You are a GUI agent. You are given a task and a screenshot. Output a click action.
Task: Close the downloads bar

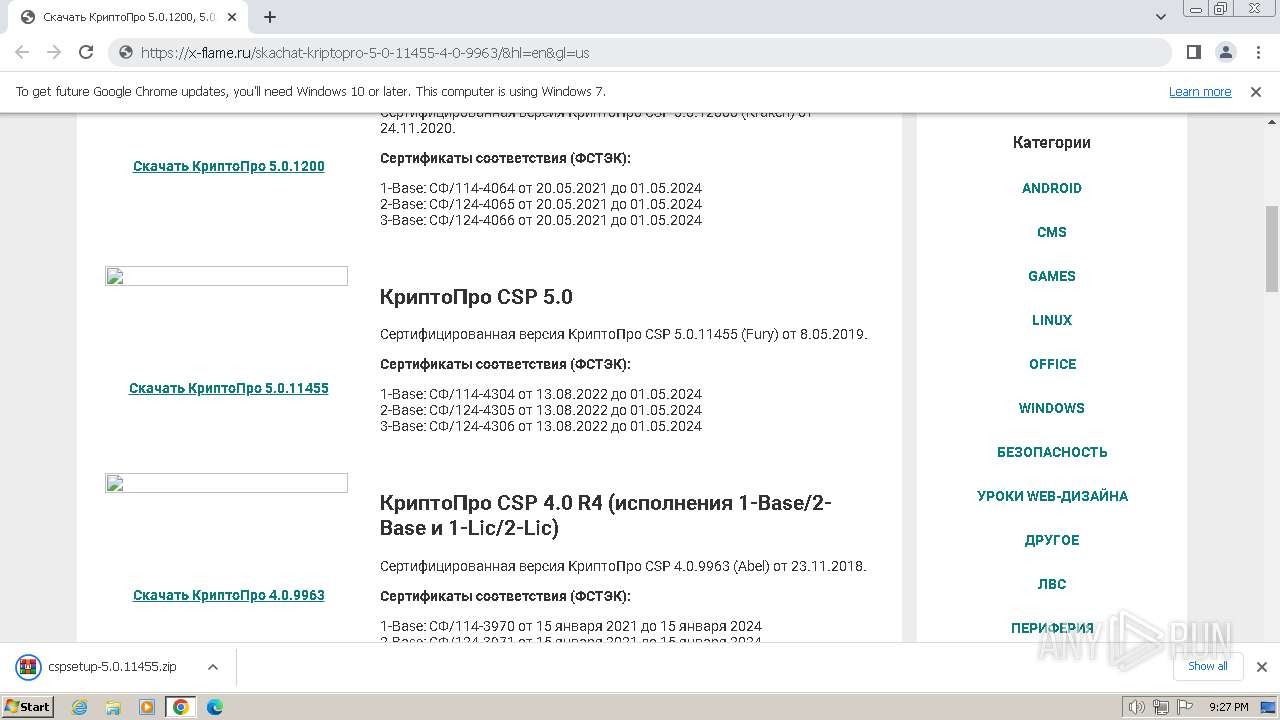pyautogui.click(x=1261, y=667)
